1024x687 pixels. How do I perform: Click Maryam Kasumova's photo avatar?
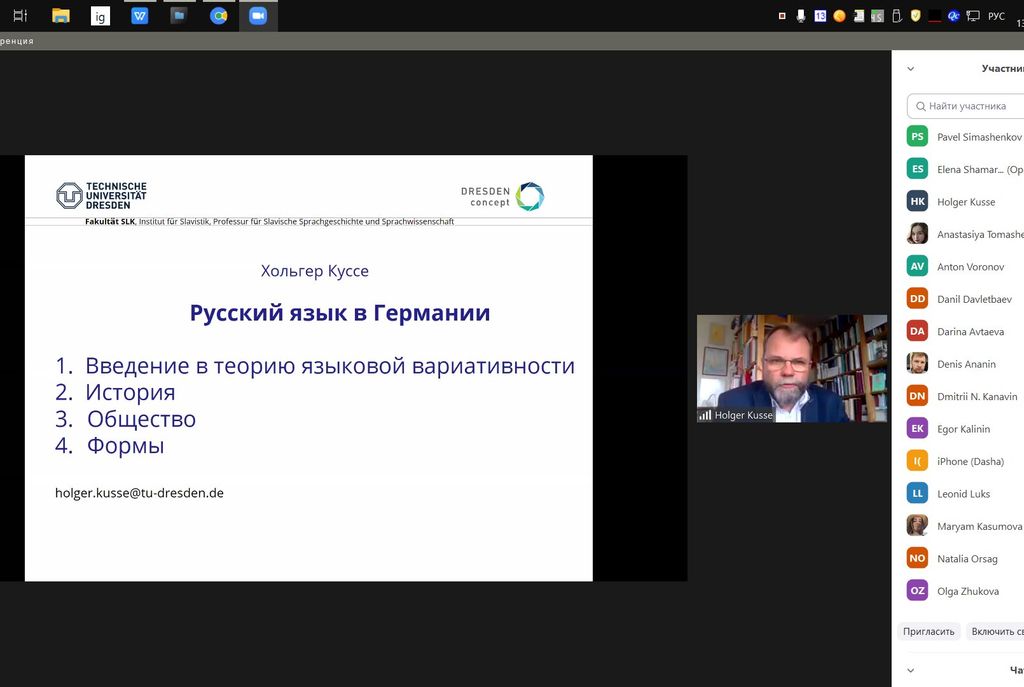tap(916, 525)
